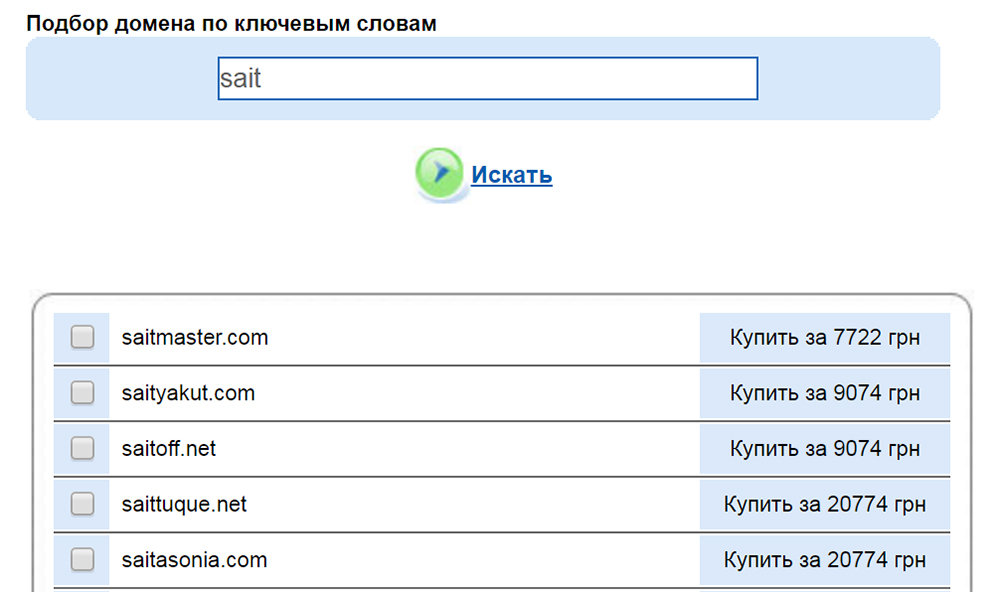Check the box for saitmaster.com

click(x=82, y=338)
